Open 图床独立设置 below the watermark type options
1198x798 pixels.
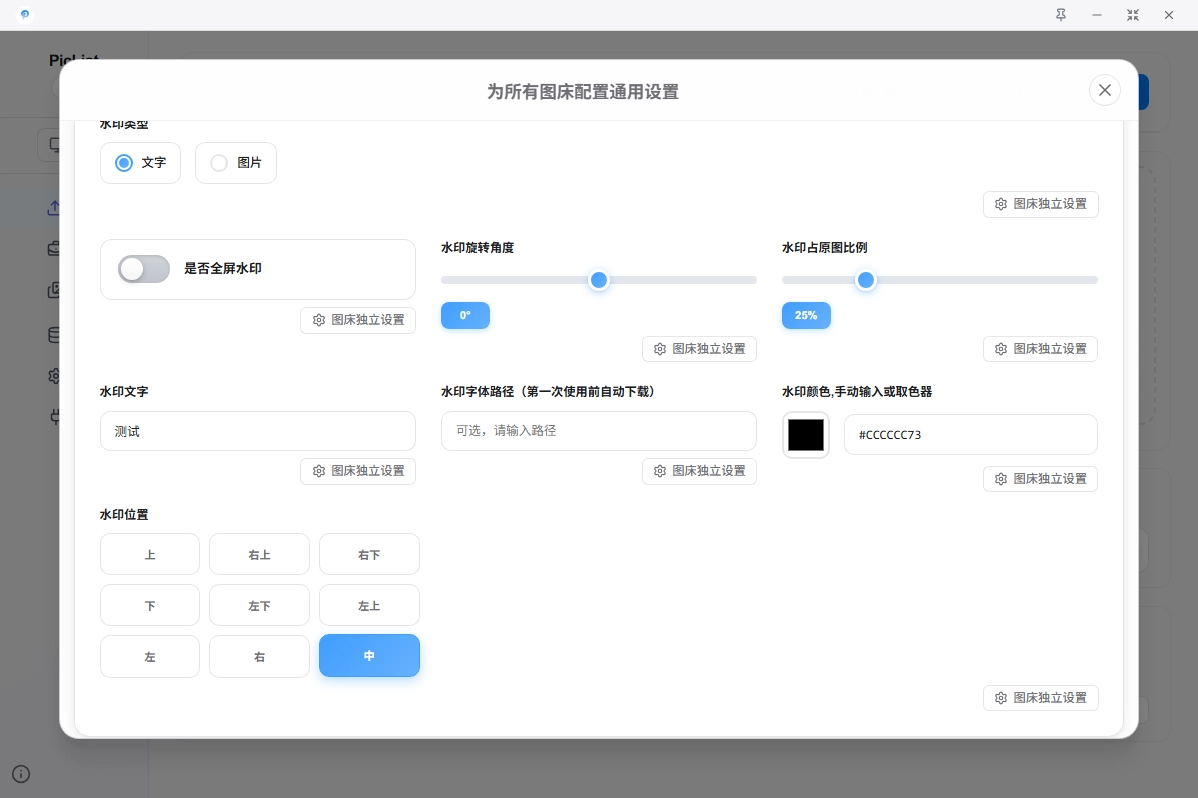tap(1040, 204)
